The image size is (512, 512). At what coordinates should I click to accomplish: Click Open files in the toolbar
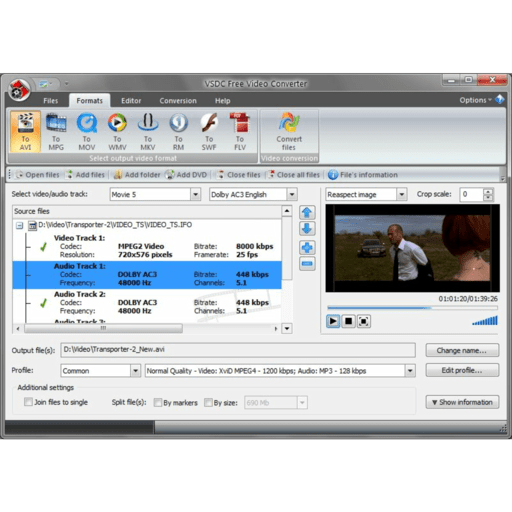click(38, 175)
